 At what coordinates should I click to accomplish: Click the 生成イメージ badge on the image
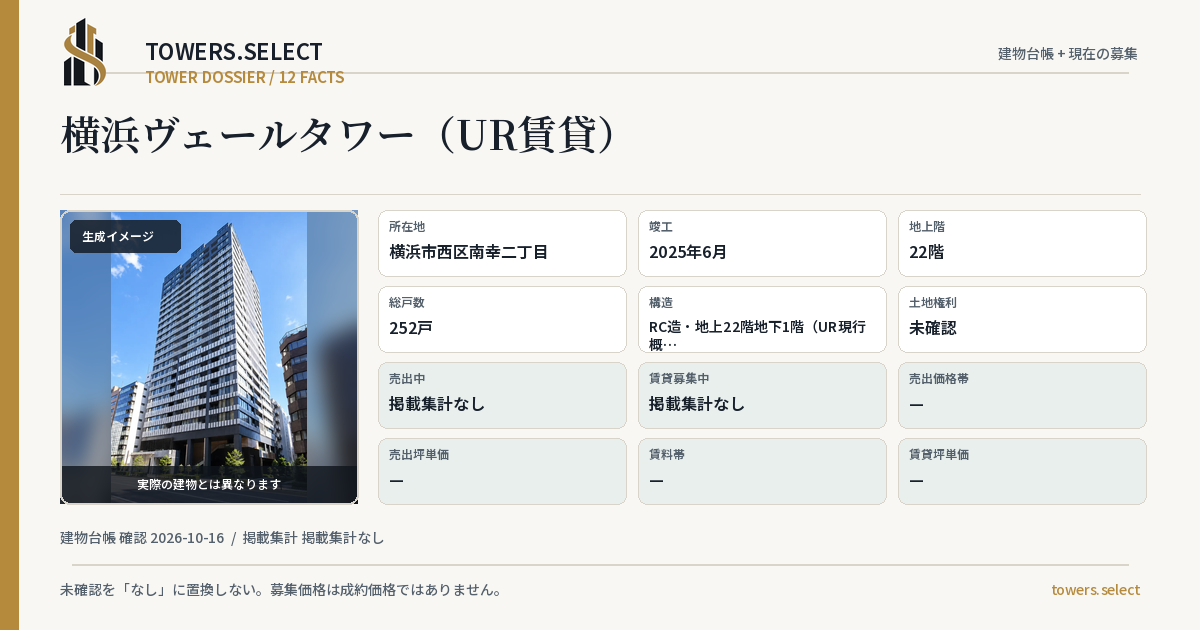pos(125,236)
